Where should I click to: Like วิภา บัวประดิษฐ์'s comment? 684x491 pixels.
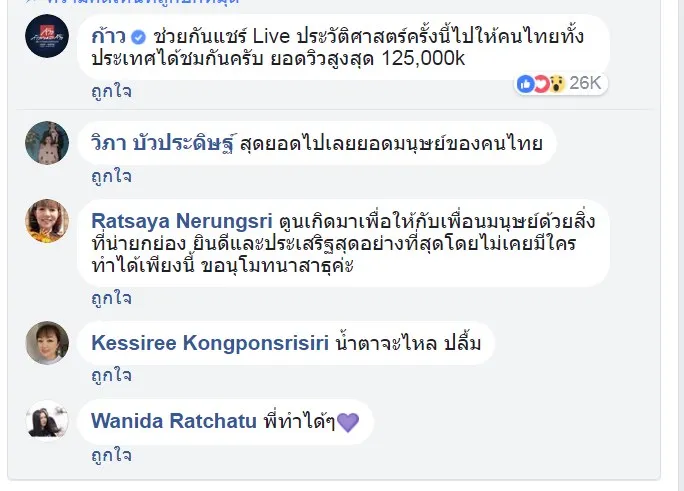point(111,177)
